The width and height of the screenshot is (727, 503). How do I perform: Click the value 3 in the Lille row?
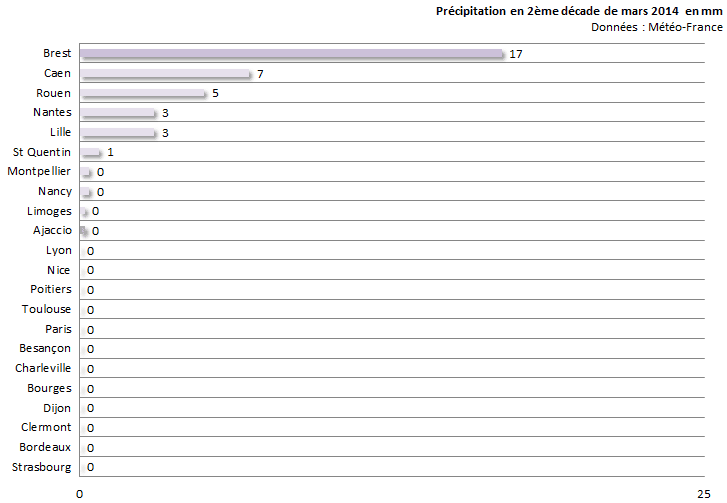pyautogui.click(x=165, y=133)
